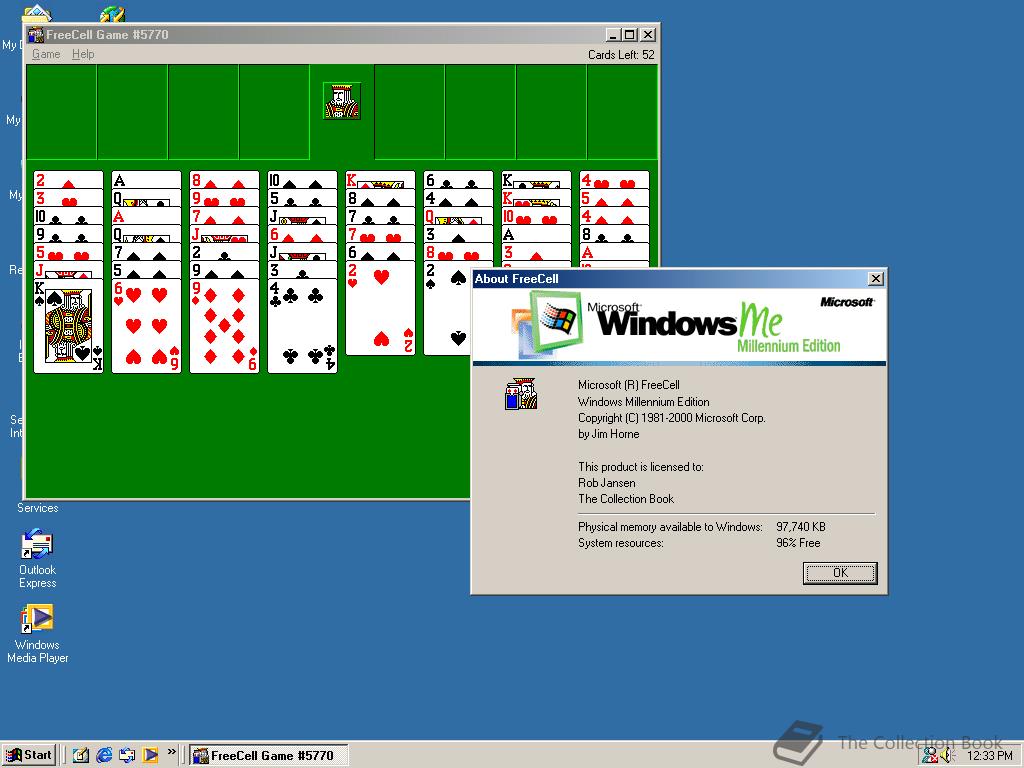Click the Rob Jansen licensee name
1024x768 pixels.
607,483
